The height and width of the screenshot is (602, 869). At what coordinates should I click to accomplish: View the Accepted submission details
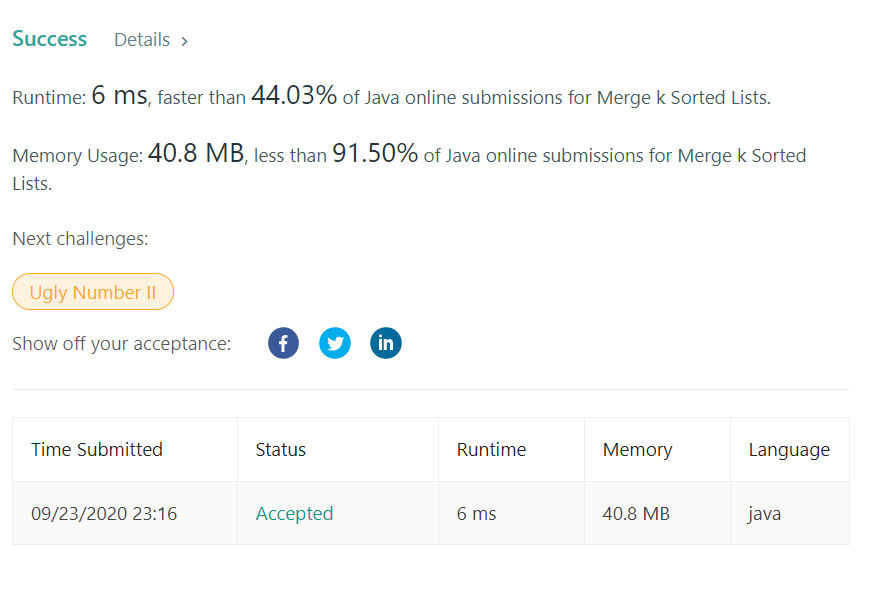[x=294, y=513]
